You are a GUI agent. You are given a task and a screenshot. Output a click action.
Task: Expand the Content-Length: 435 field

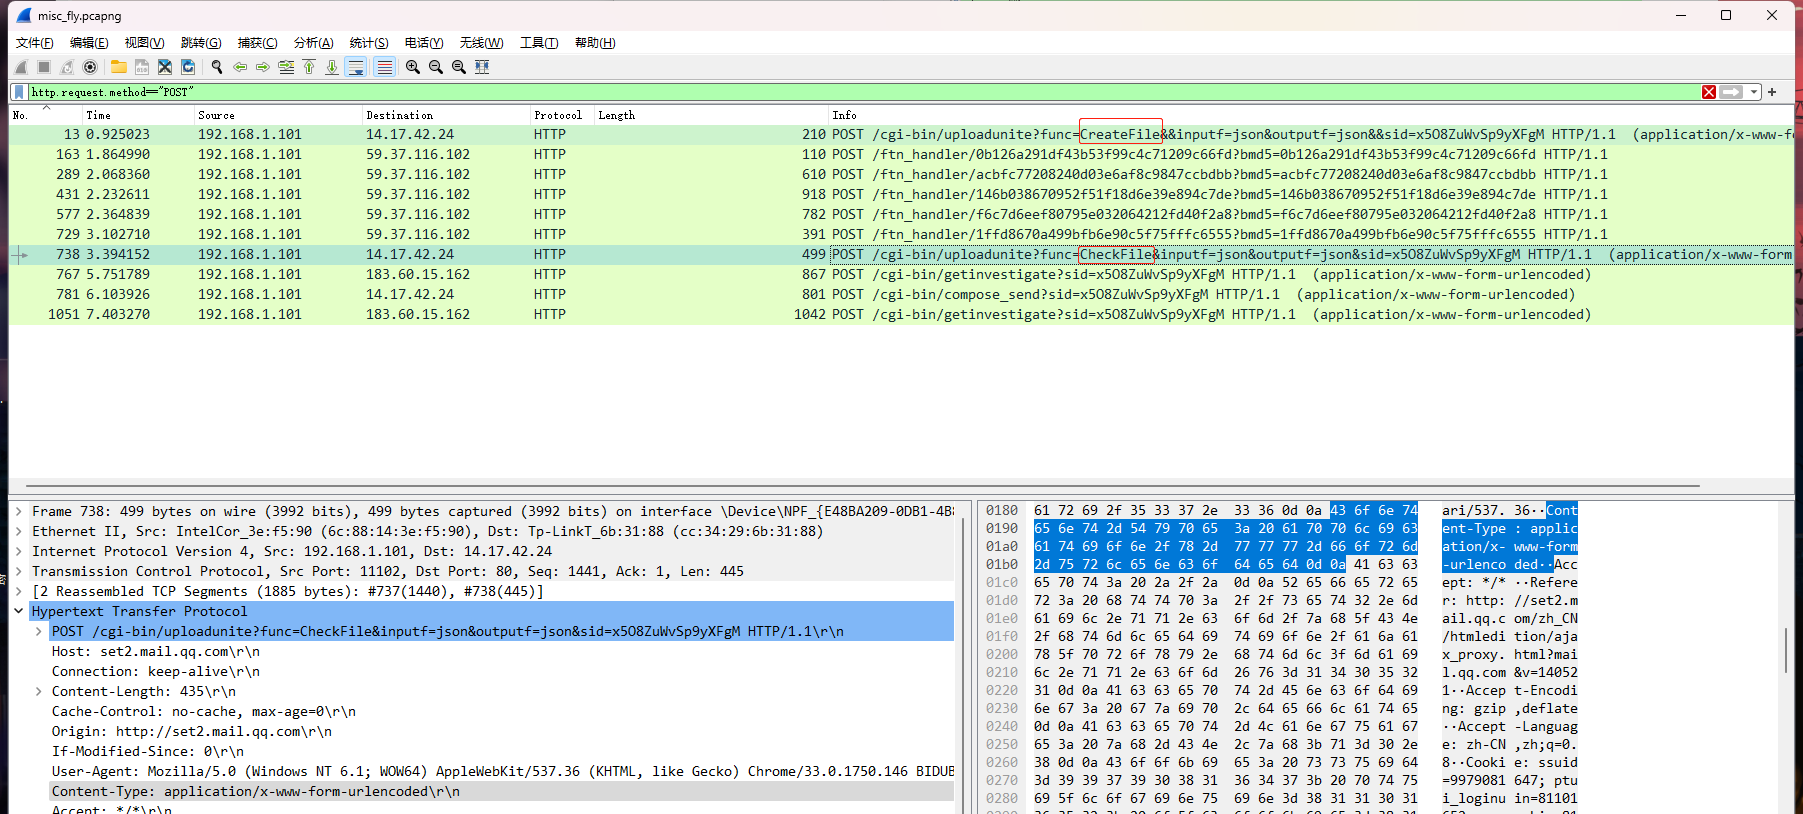(39, 691)
